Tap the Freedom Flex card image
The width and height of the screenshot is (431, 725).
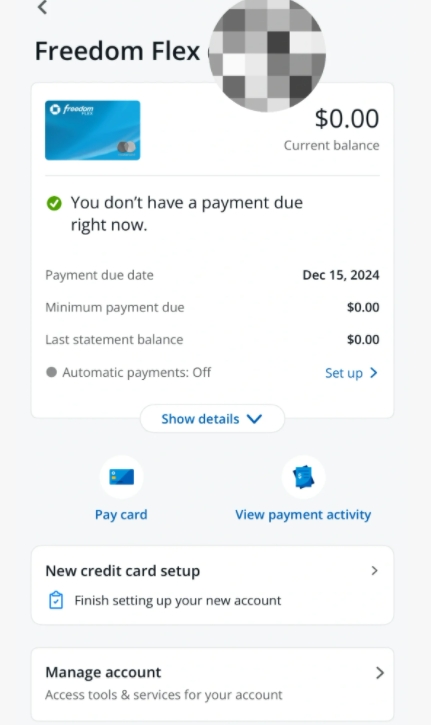(x=92, y=130)
